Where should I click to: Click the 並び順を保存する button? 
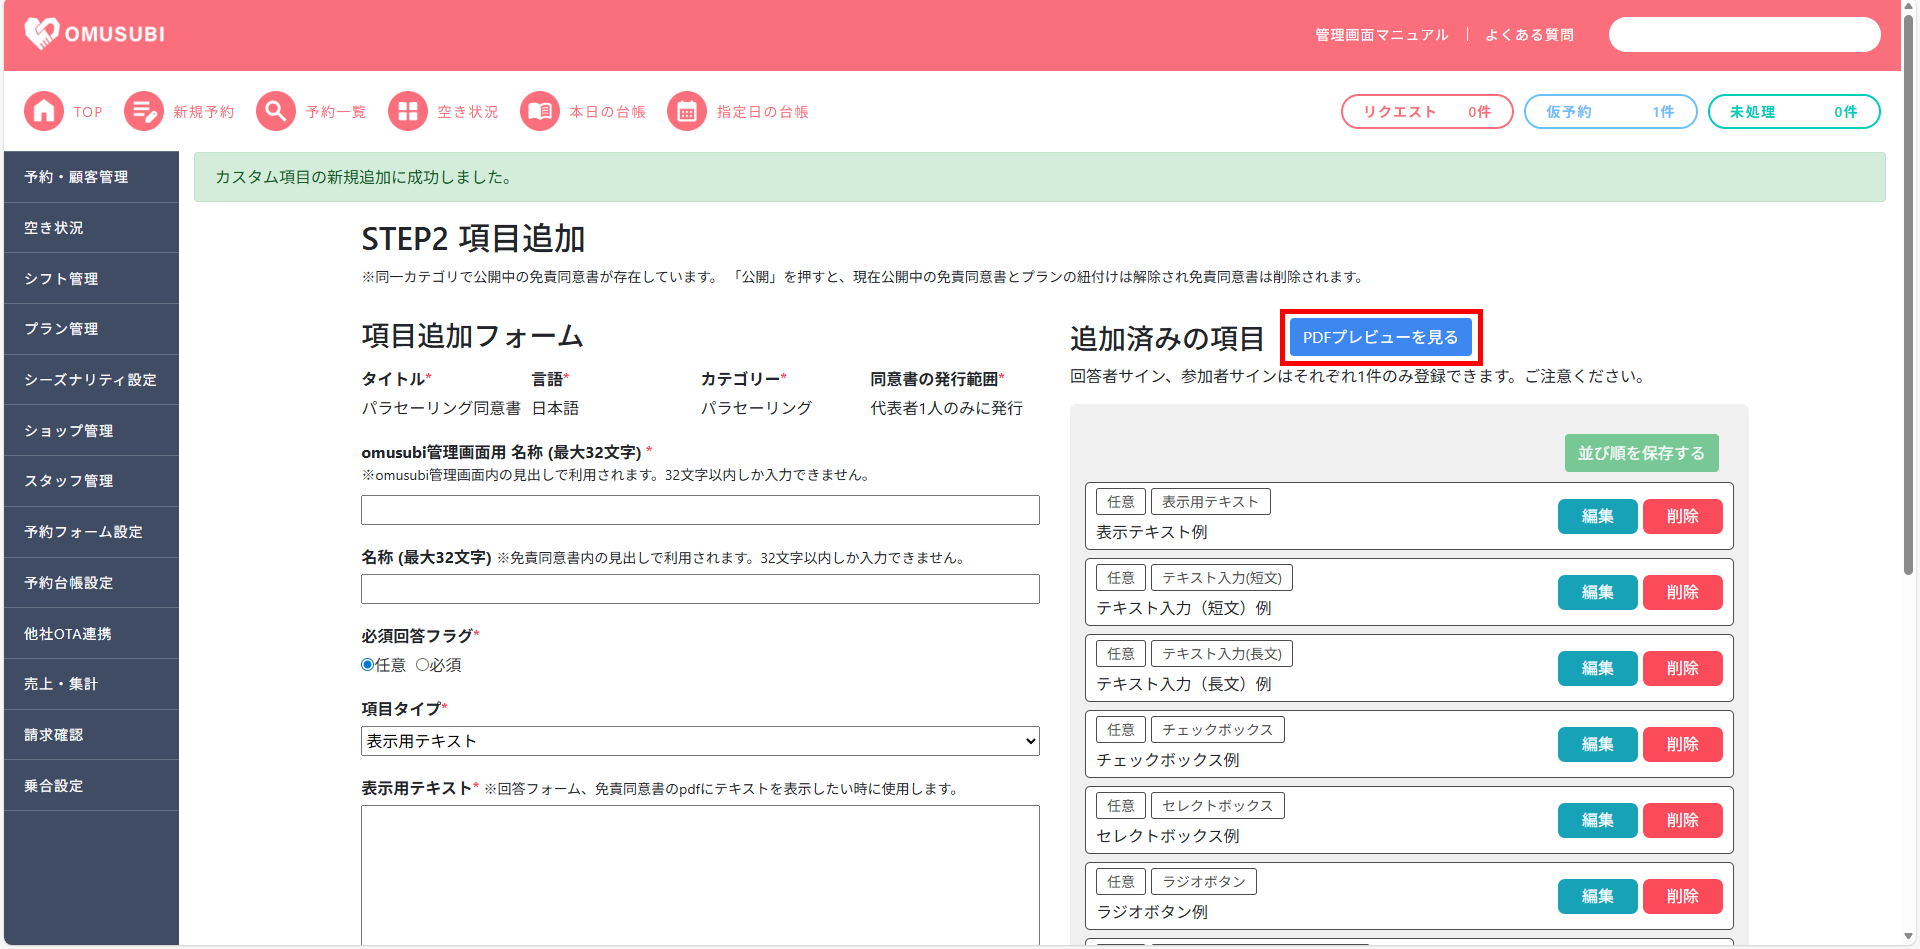point(1641,453)
